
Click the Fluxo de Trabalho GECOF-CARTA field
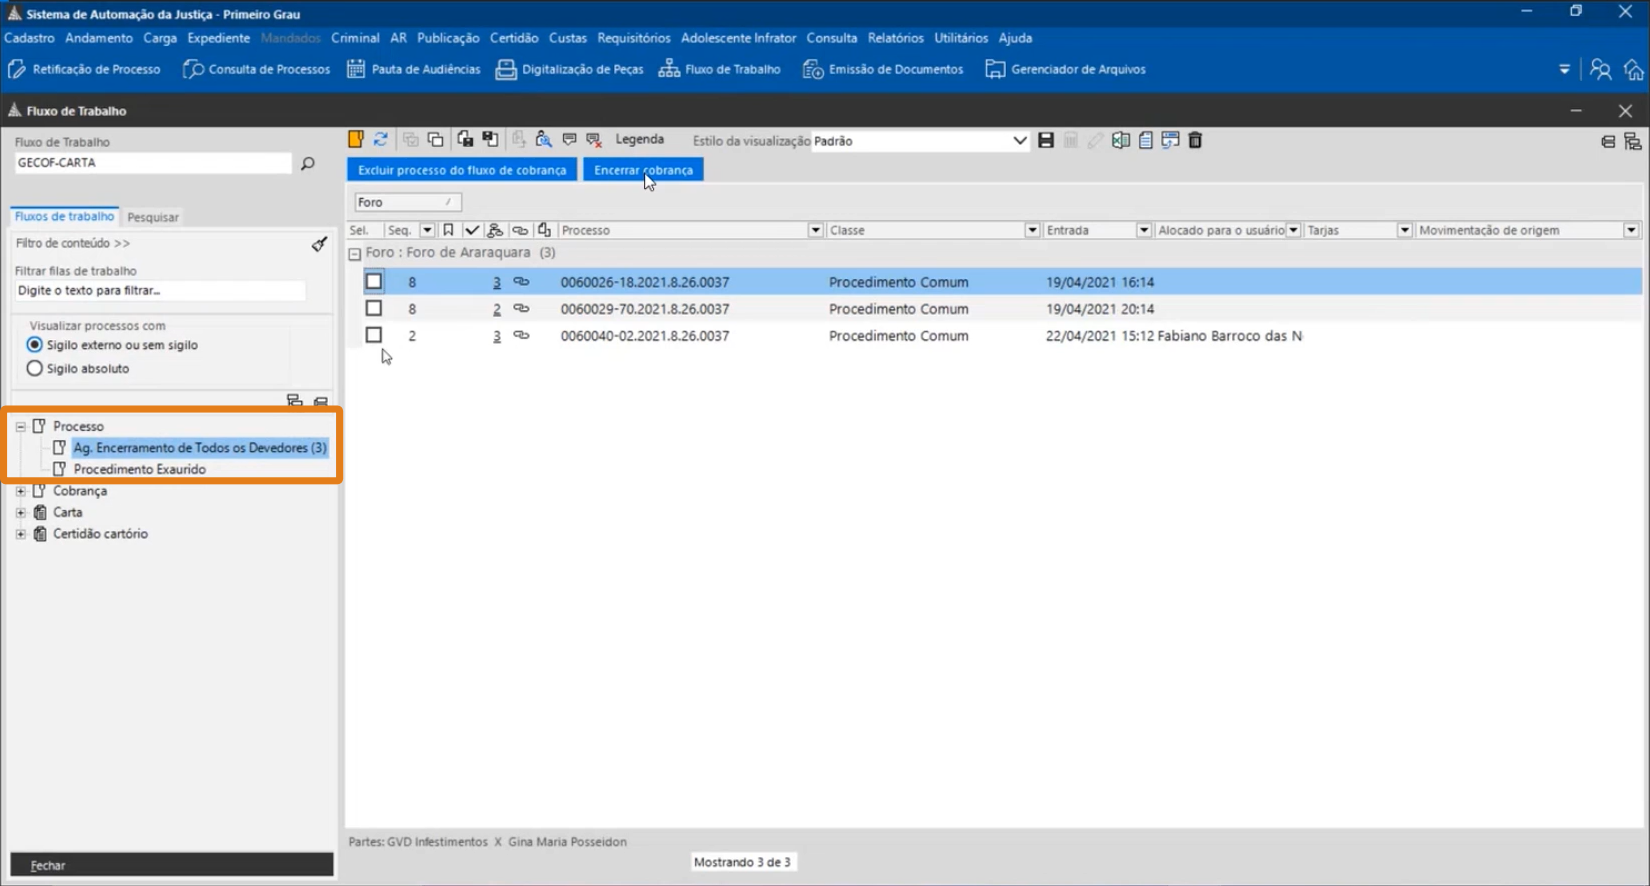click(153, 163)
